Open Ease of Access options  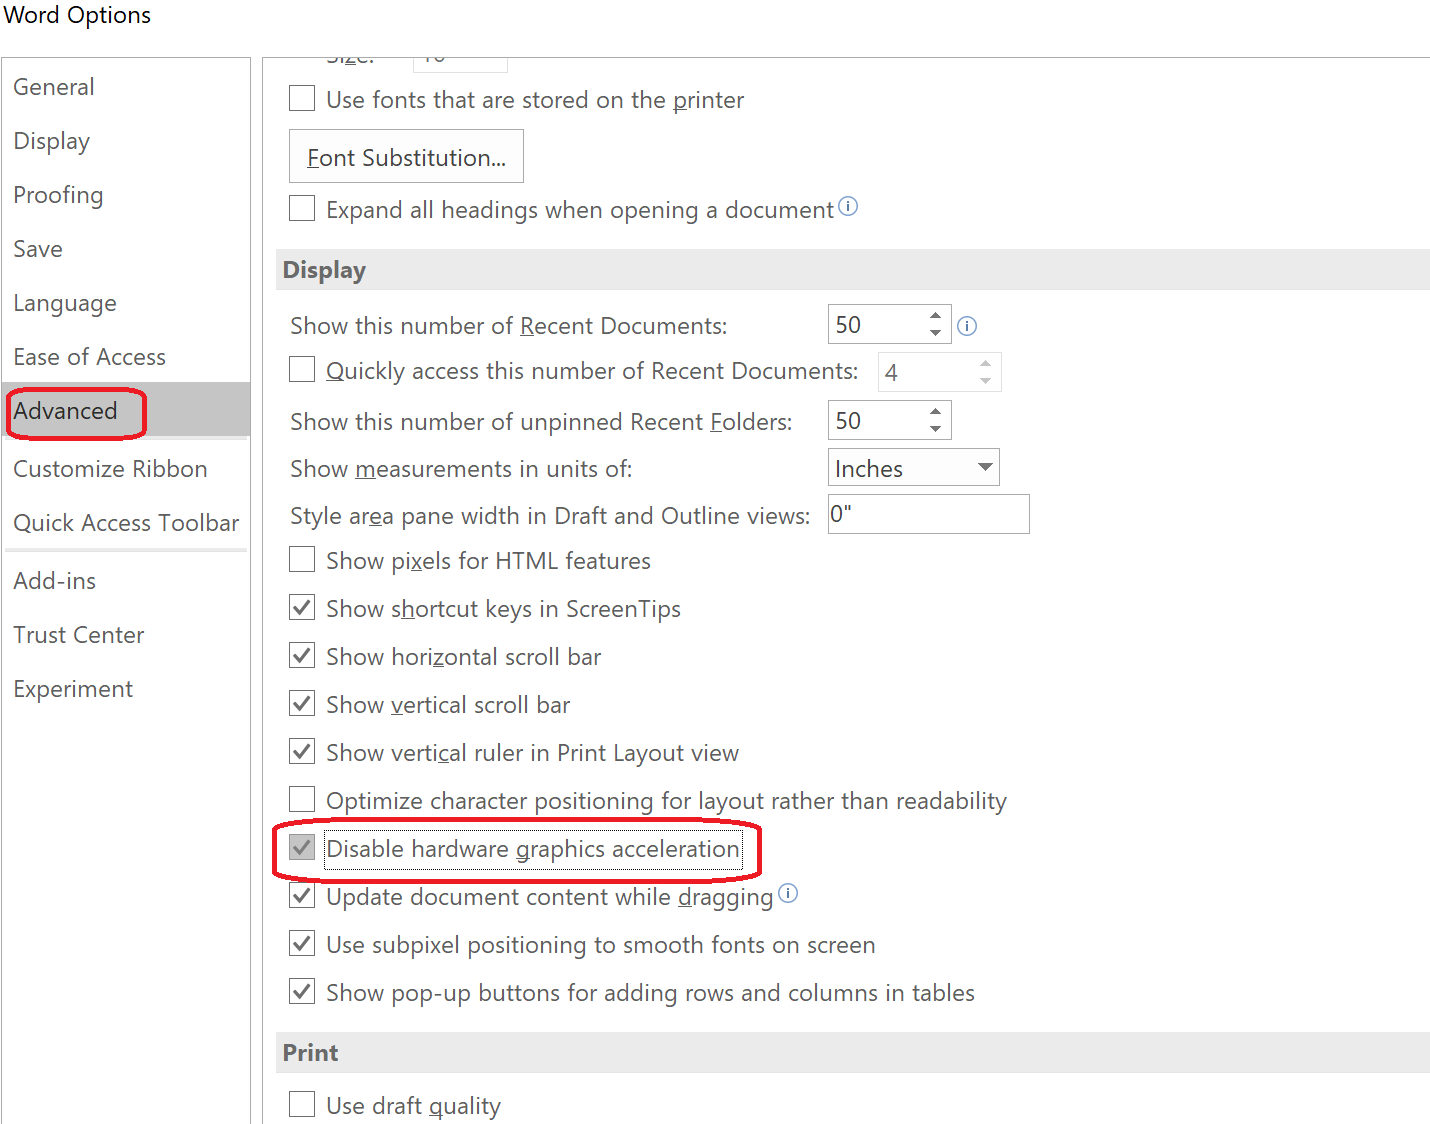(126, 357)
